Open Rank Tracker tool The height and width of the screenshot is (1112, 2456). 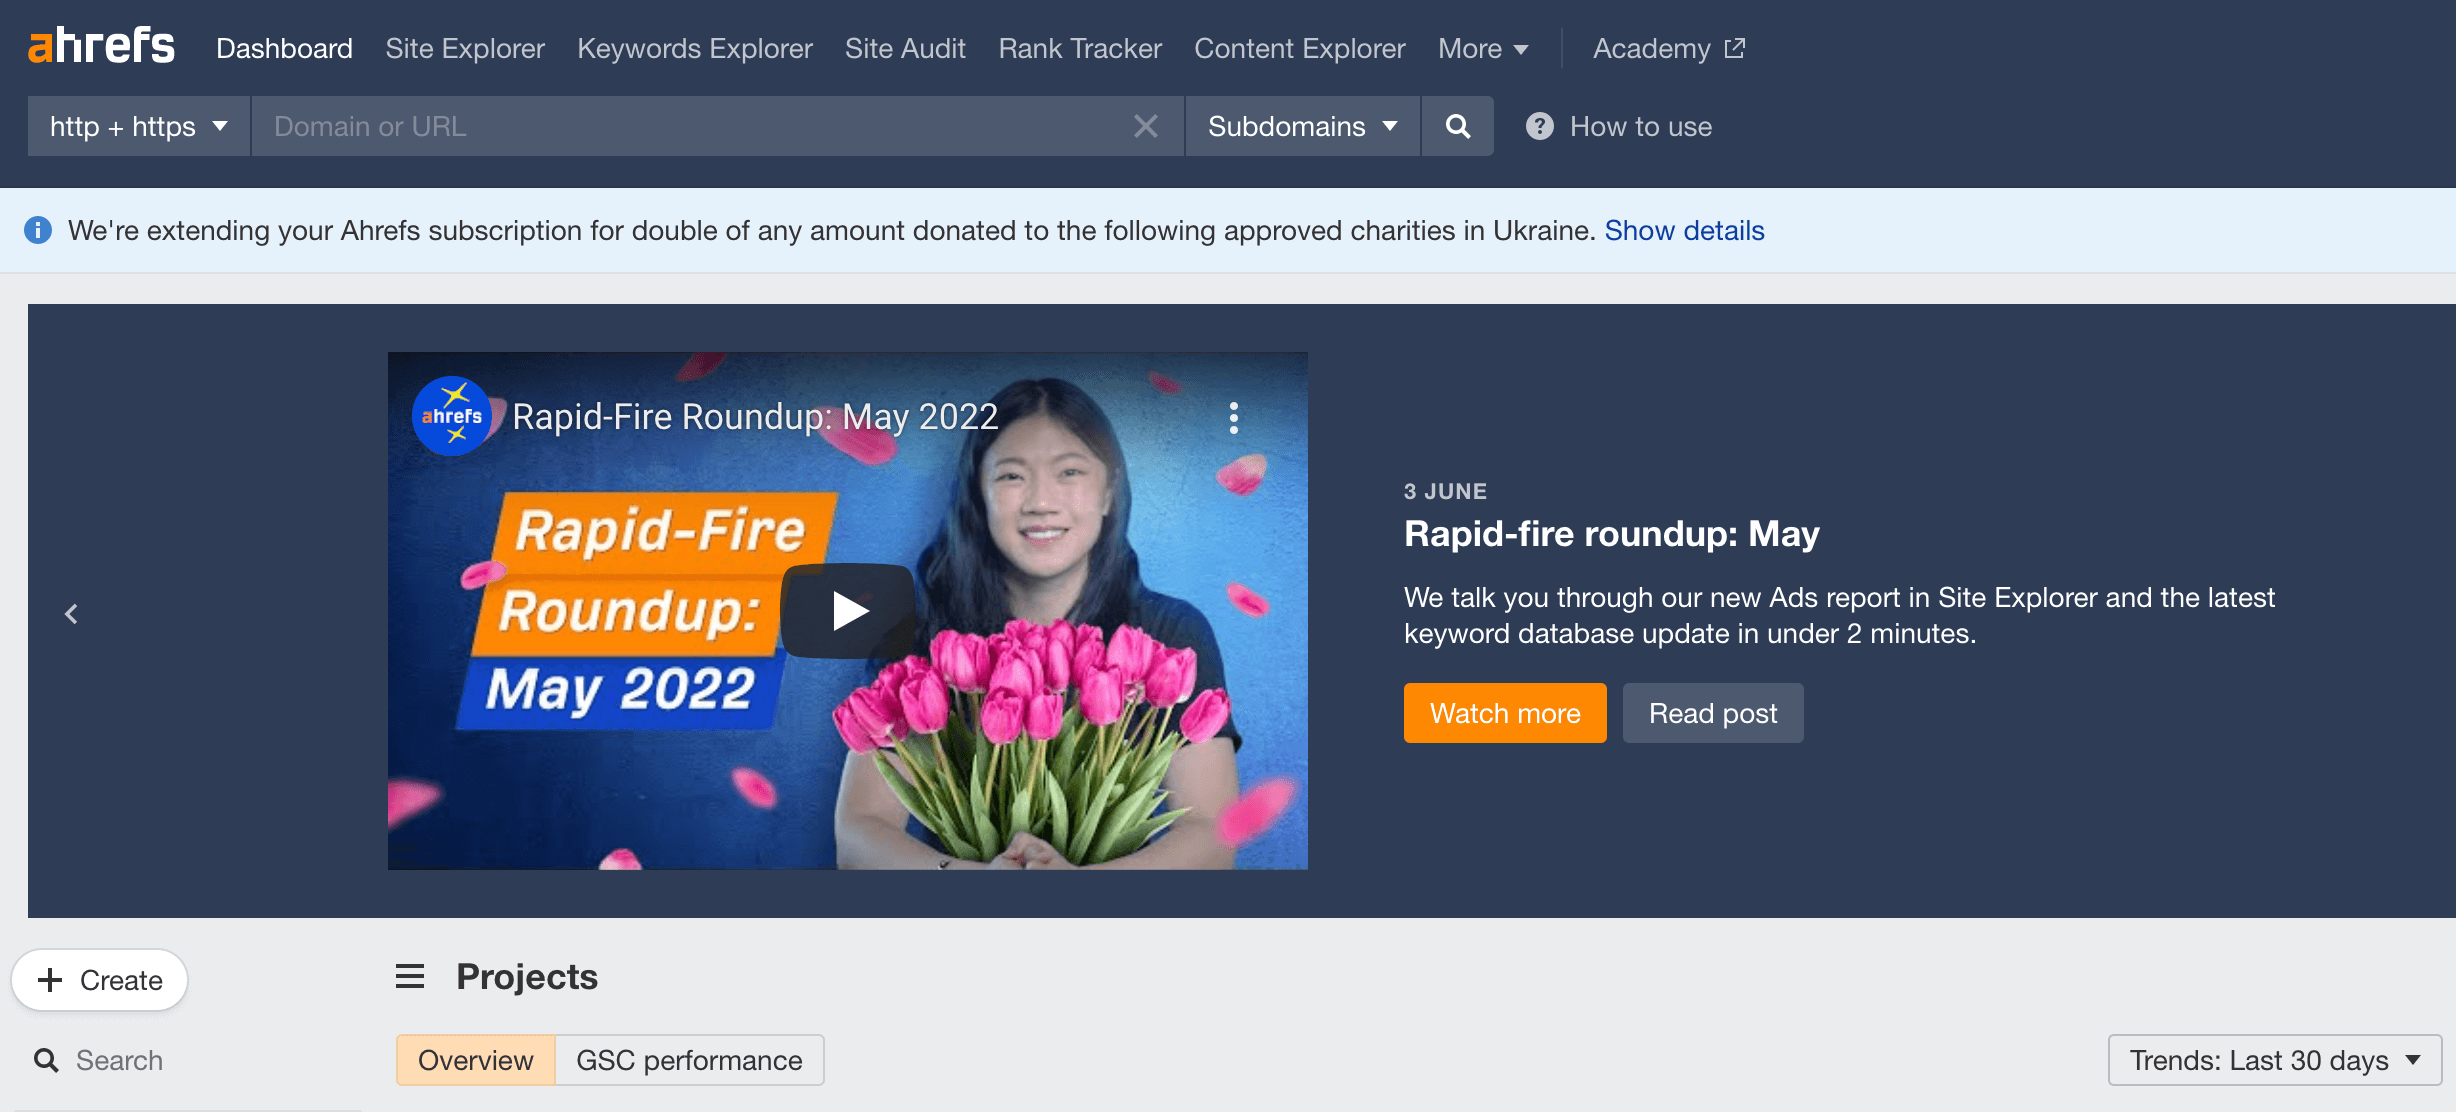[x=1081, y=47]
